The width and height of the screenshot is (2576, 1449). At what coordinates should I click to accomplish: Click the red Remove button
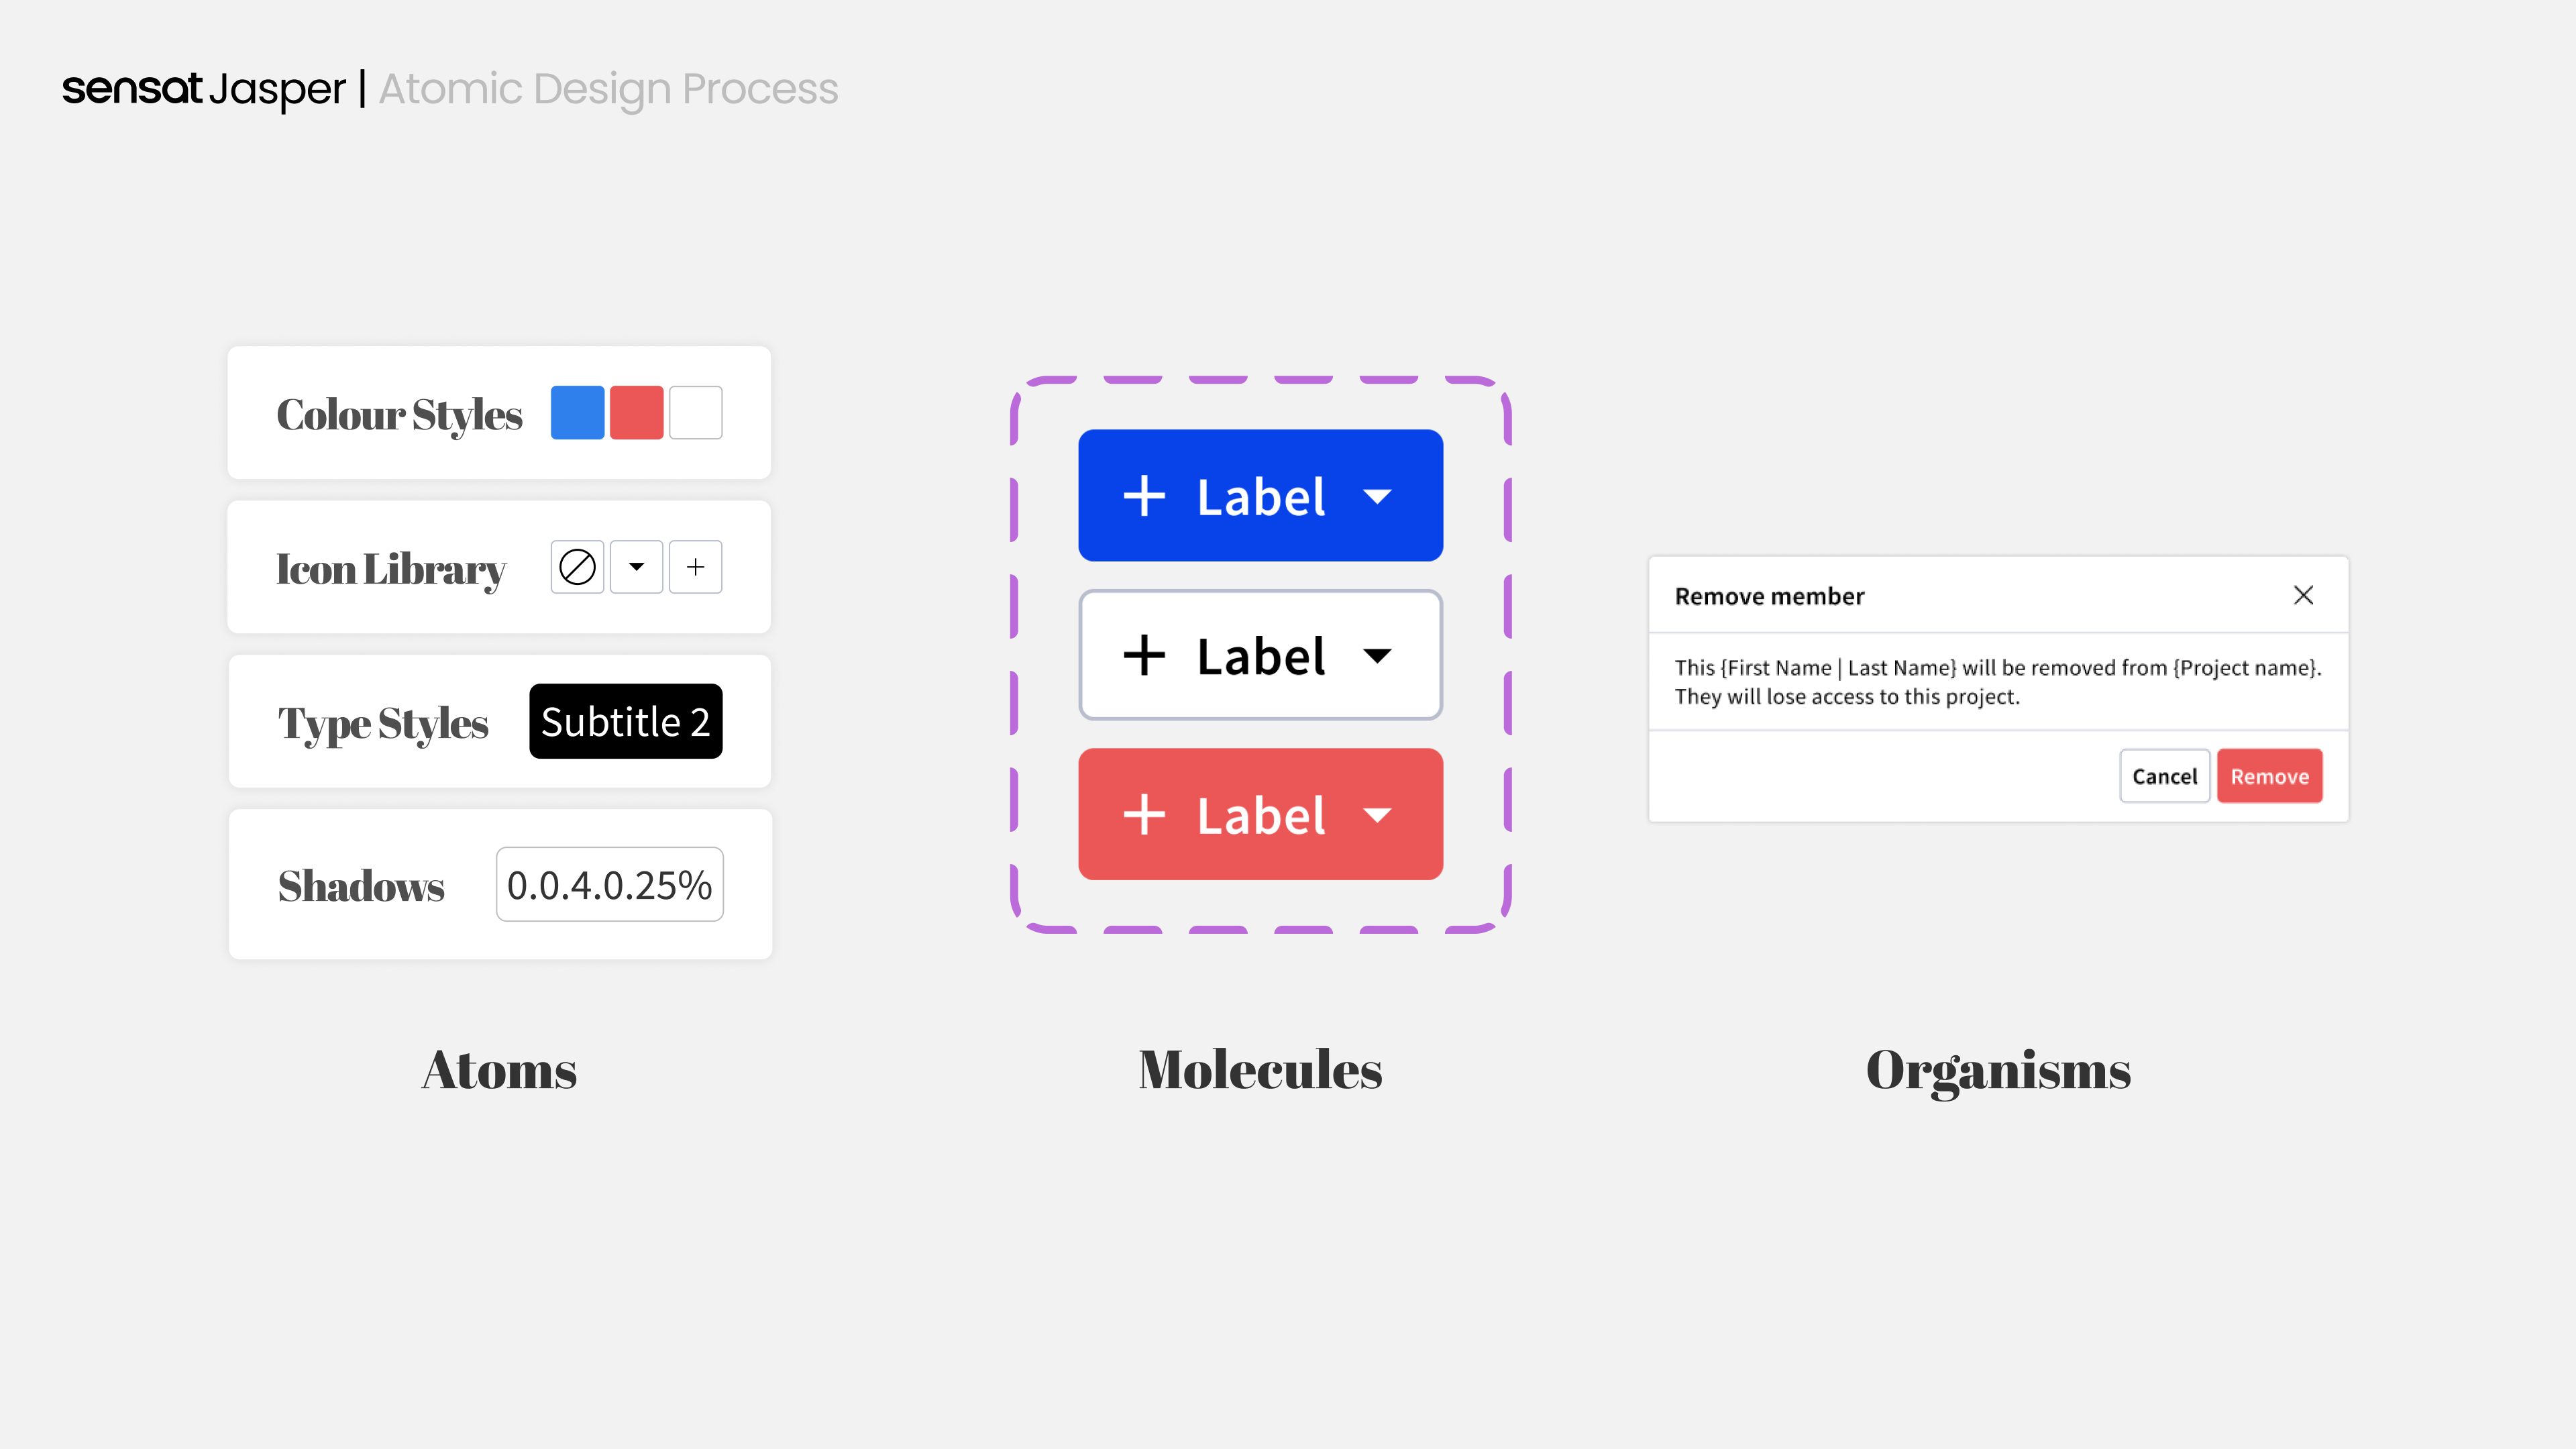tap(2269, 776)
